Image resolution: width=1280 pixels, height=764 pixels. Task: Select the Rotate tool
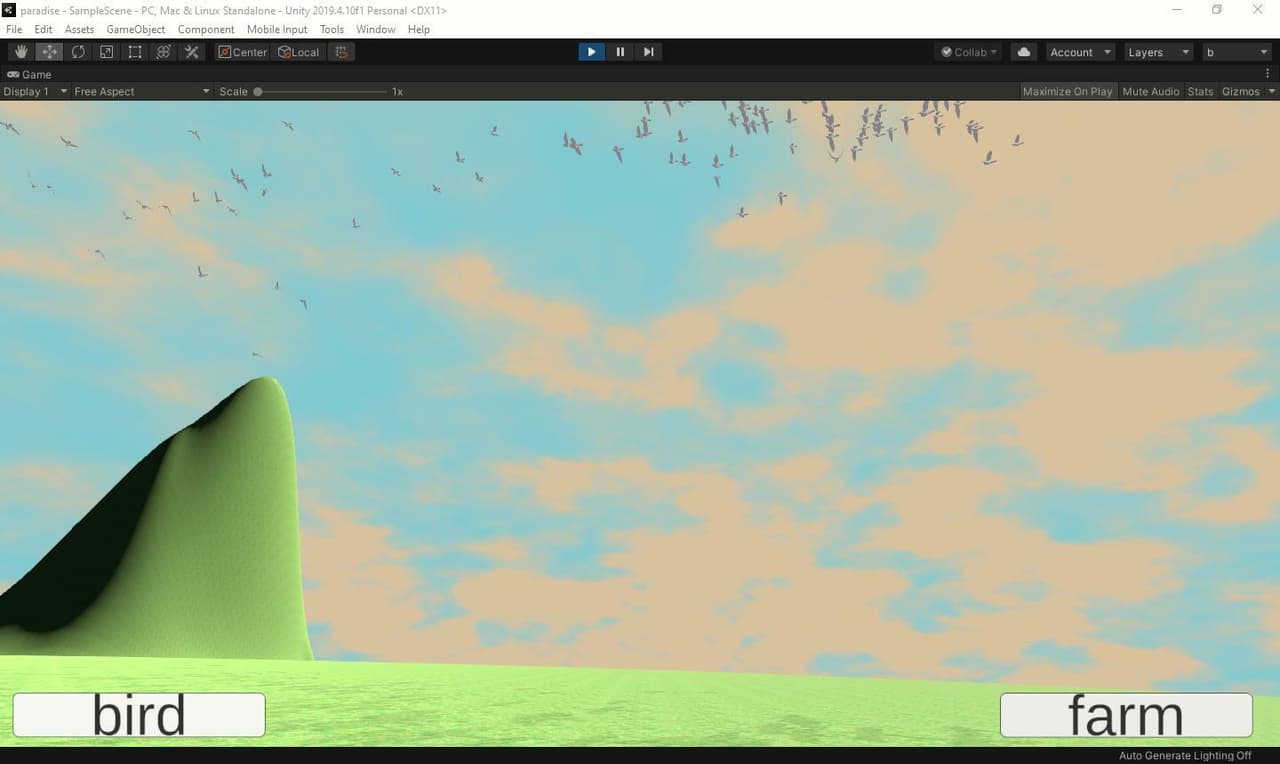pyautogui.click(x=78, y=52)
